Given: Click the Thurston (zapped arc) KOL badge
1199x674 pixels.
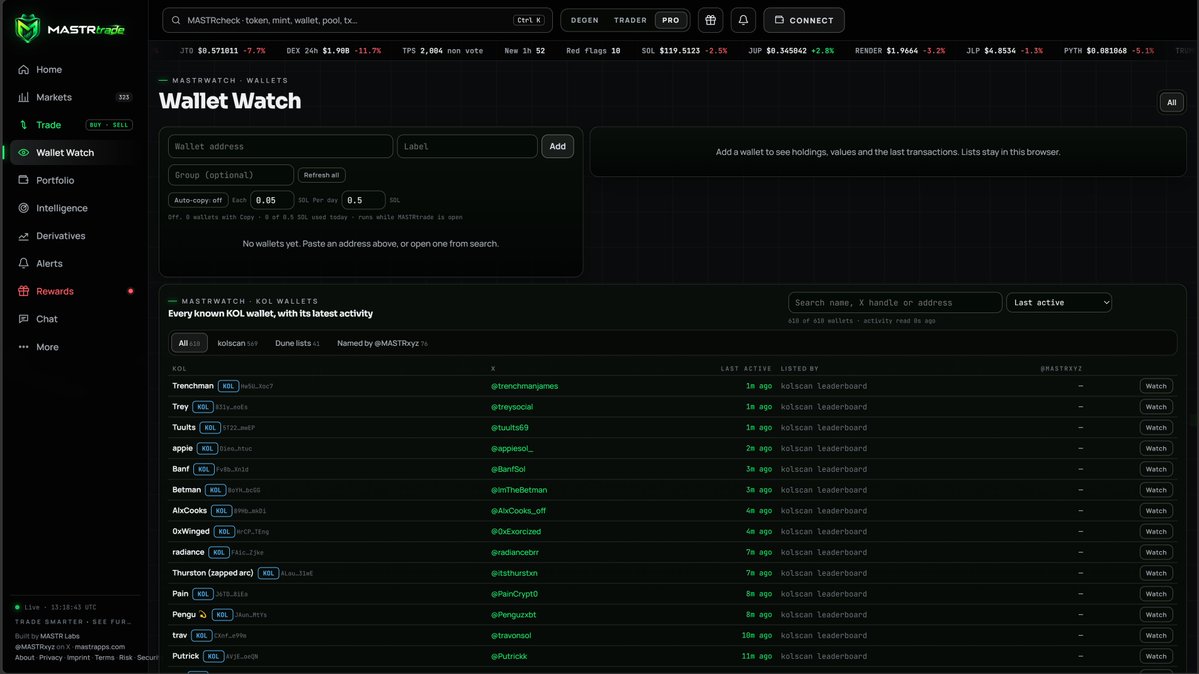Looking at the screenshot, I should click(268, 573).
